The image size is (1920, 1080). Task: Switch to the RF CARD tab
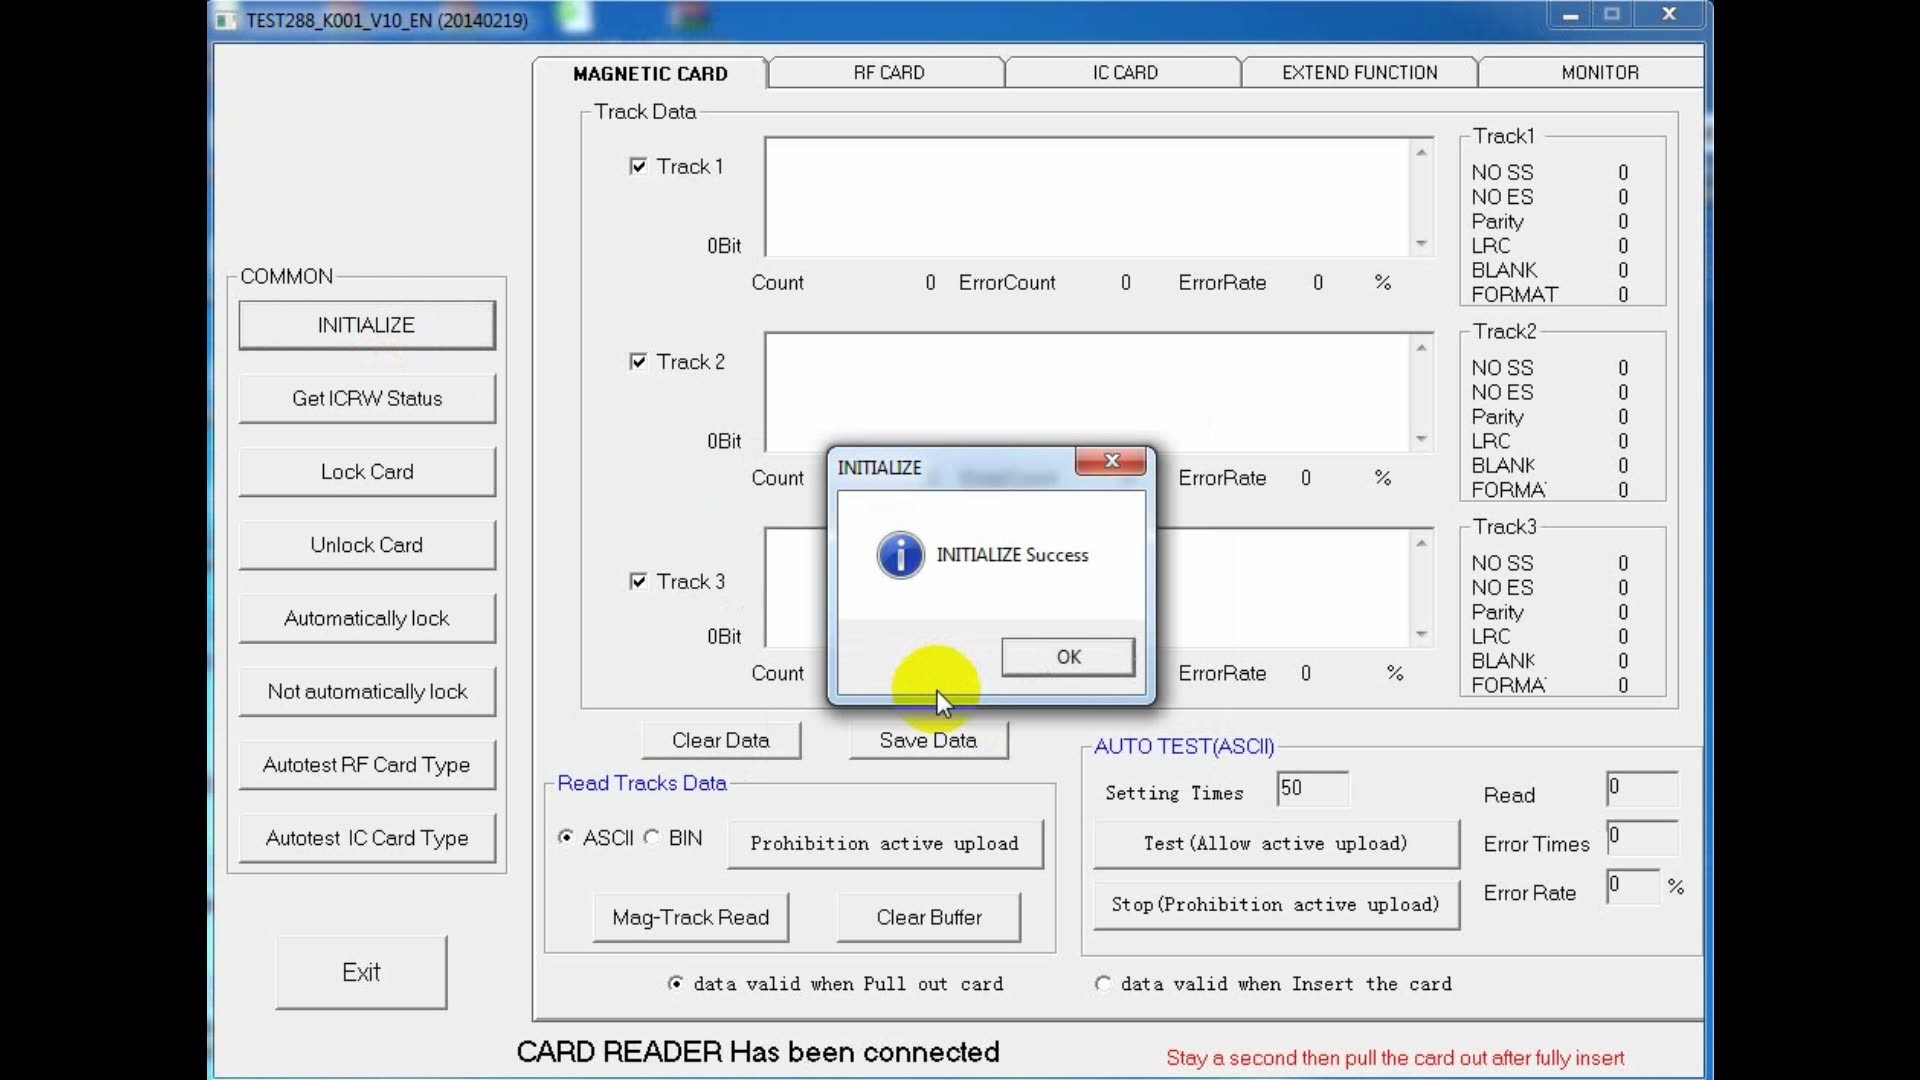(888, 73)
